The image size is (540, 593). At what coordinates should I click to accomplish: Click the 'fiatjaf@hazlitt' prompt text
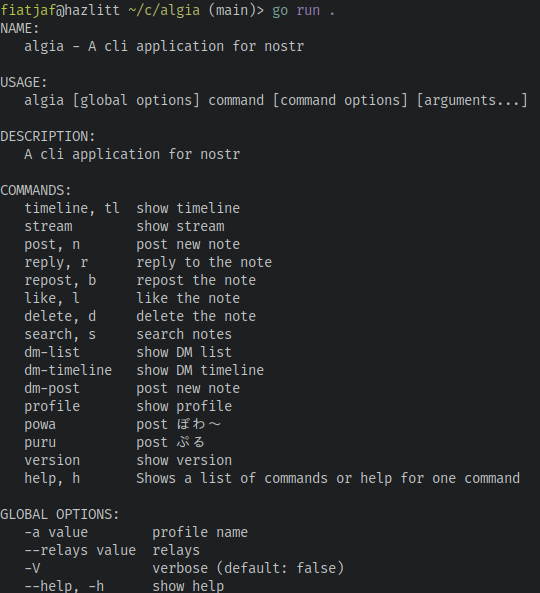[60, 11]
